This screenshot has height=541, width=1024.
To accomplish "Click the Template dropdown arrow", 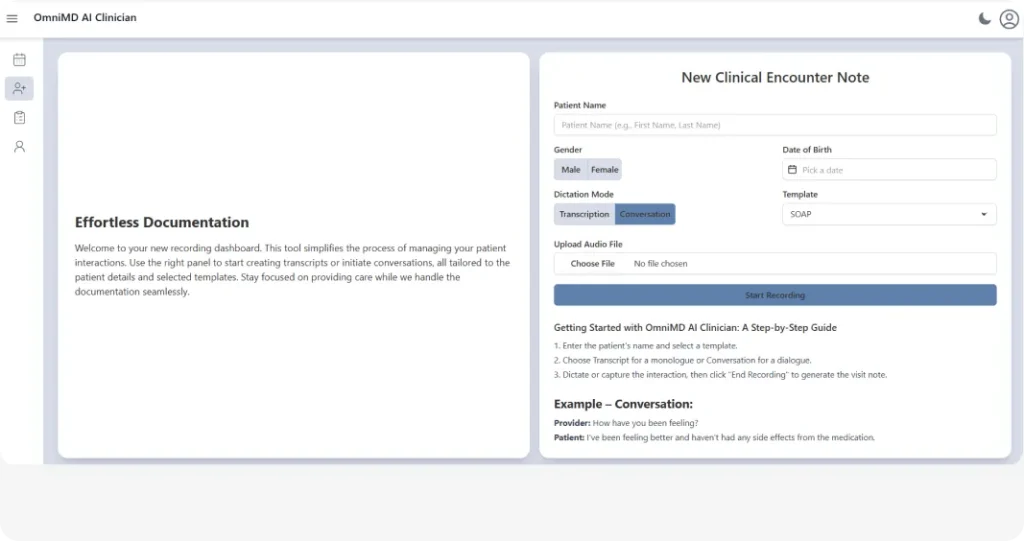I will [x=983, y=214].
